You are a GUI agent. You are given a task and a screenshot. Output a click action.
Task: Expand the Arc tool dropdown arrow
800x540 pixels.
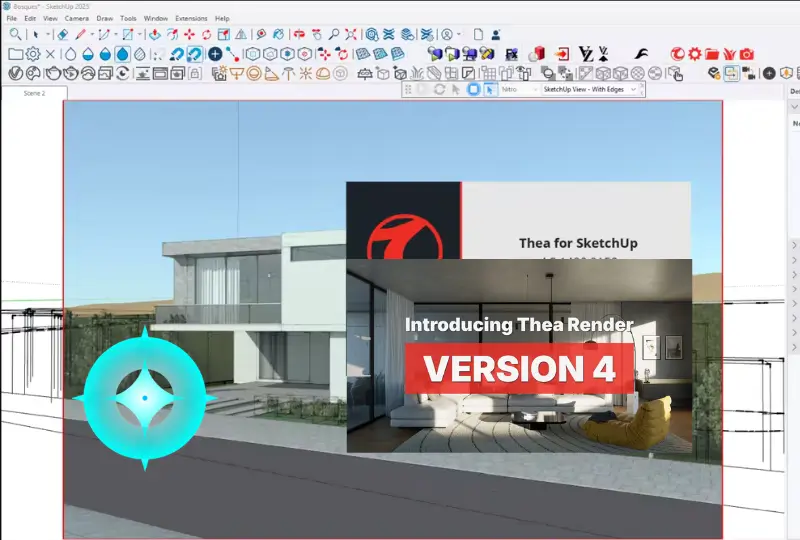(116, 35)
